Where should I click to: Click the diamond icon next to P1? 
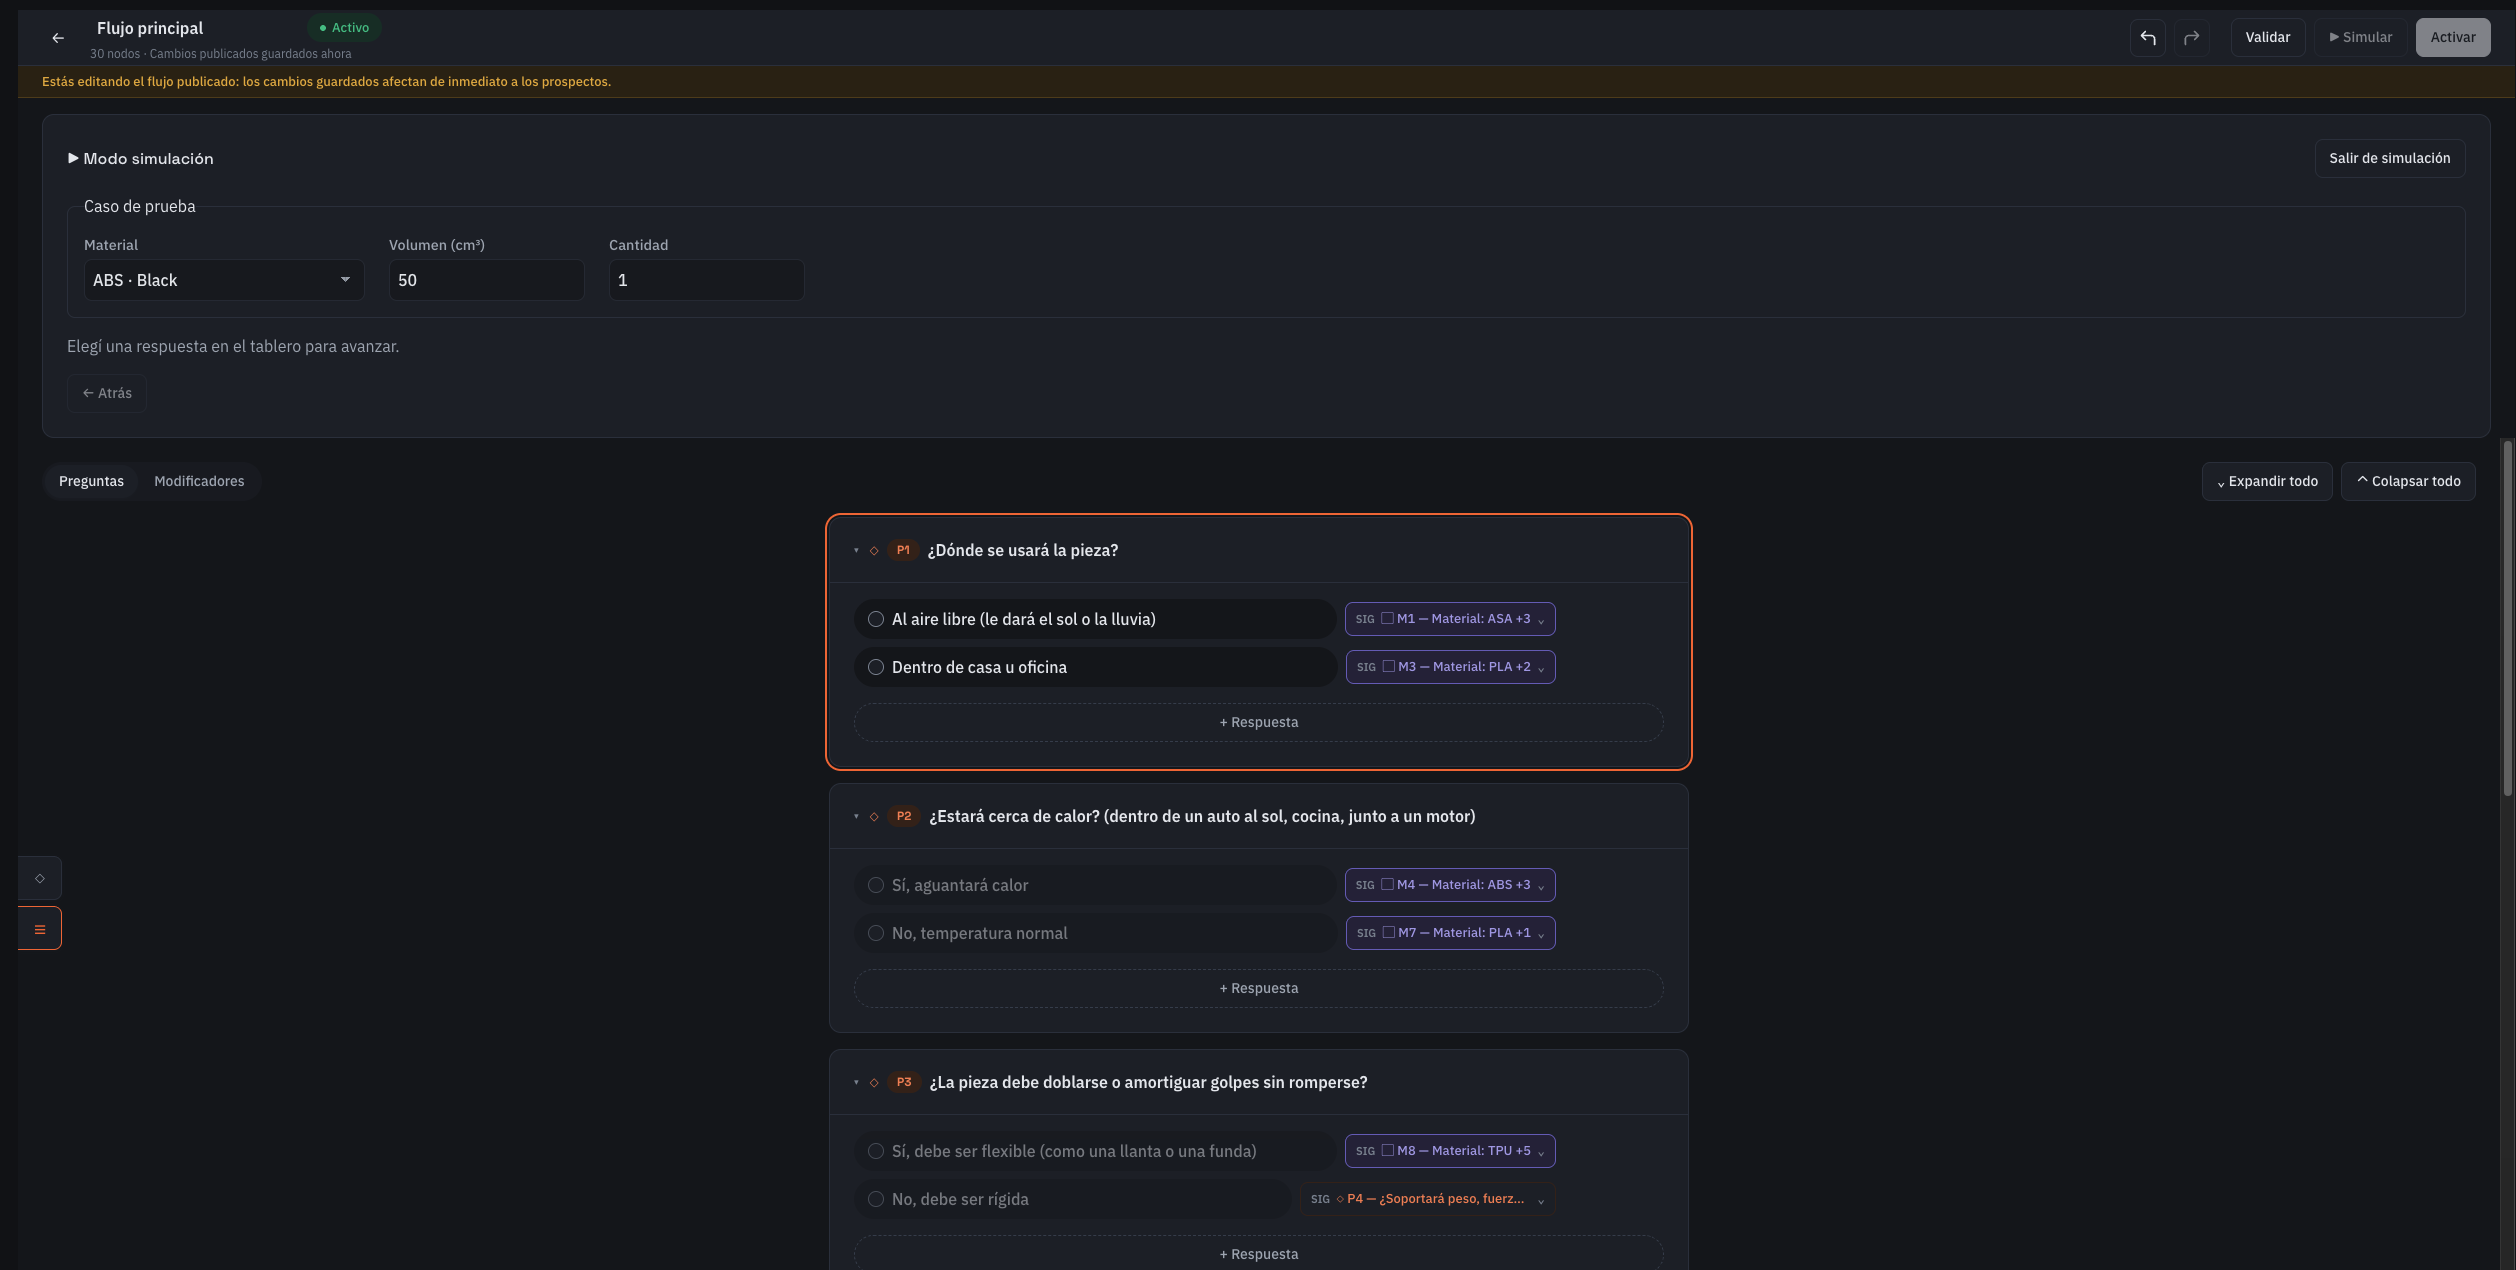pyautogui.click(x=874, y=550)
